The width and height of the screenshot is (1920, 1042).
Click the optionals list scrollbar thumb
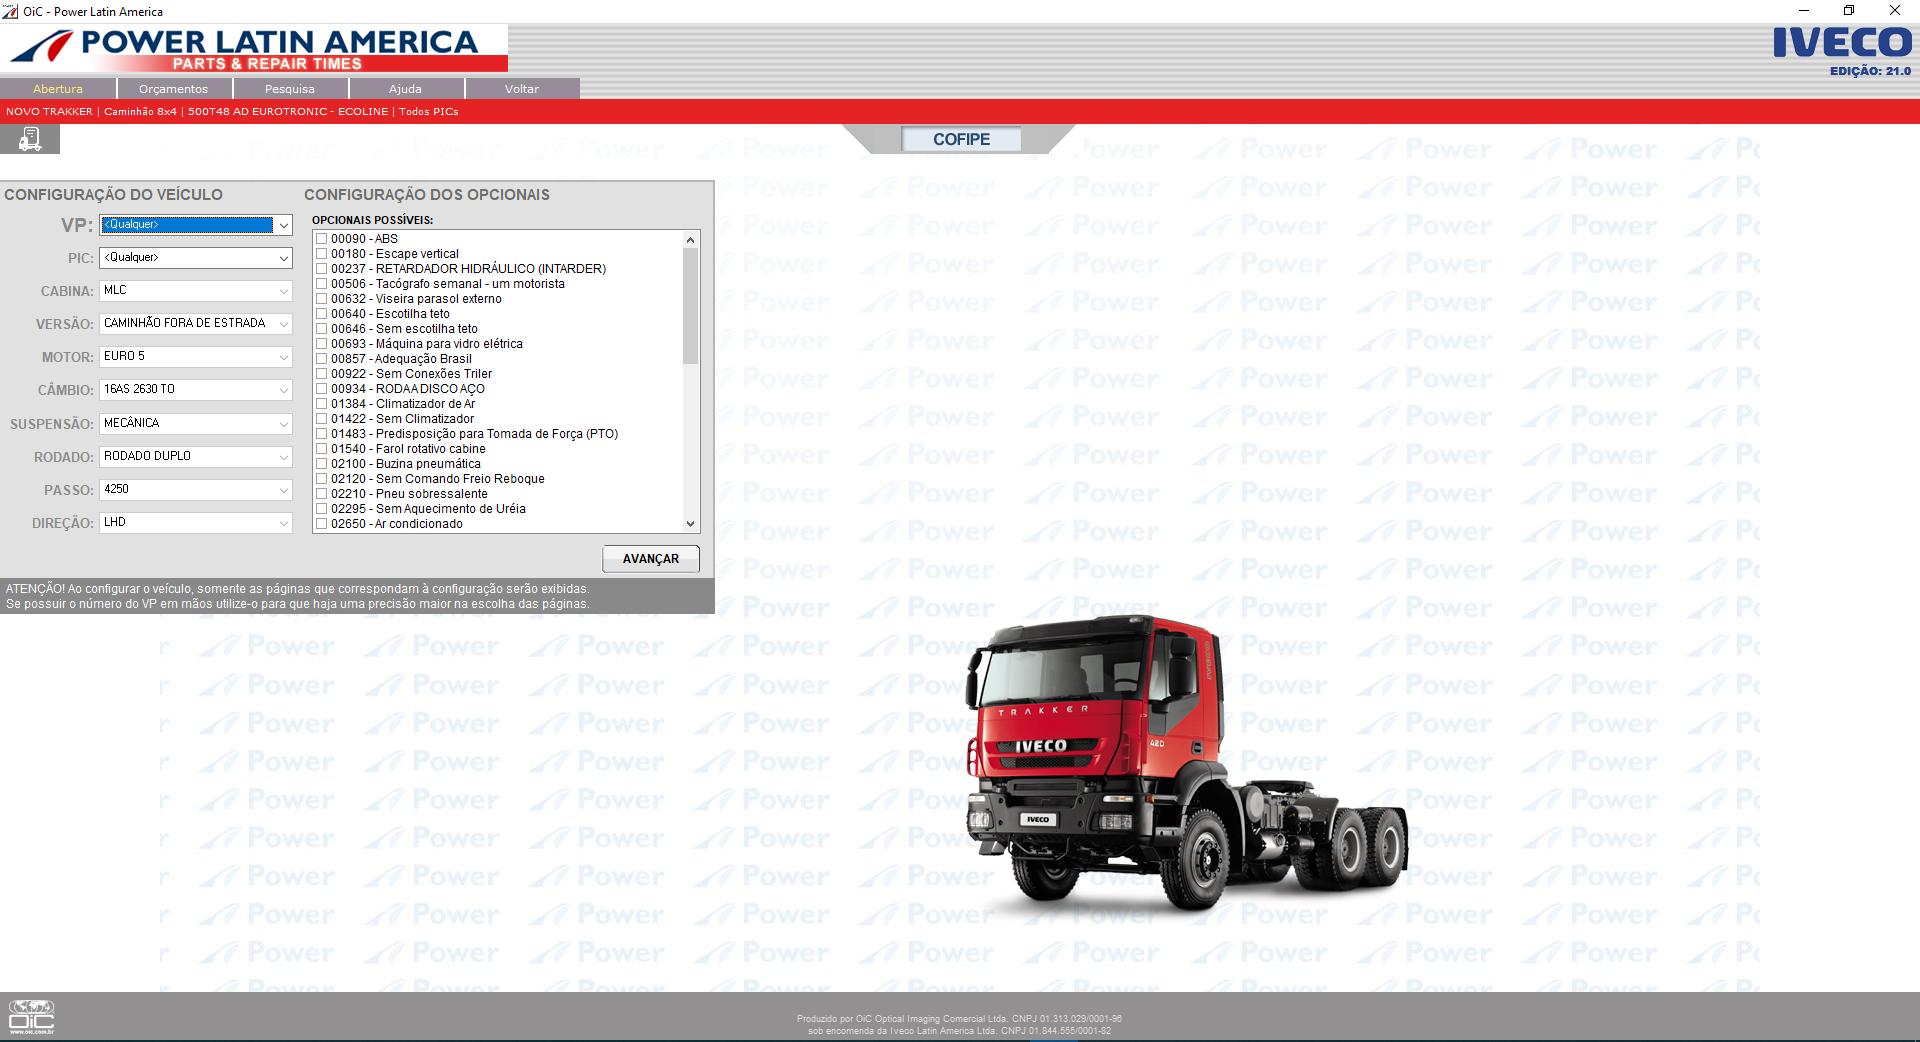click(690, 306)
